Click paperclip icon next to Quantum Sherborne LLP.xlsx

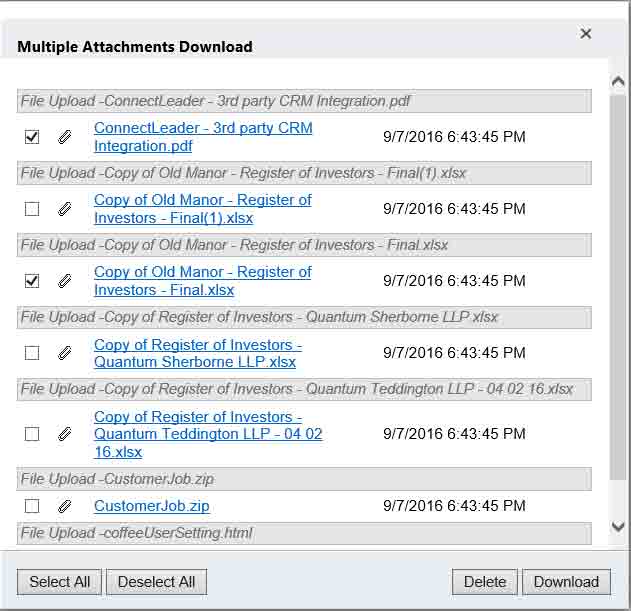click(x=65, y=353)
